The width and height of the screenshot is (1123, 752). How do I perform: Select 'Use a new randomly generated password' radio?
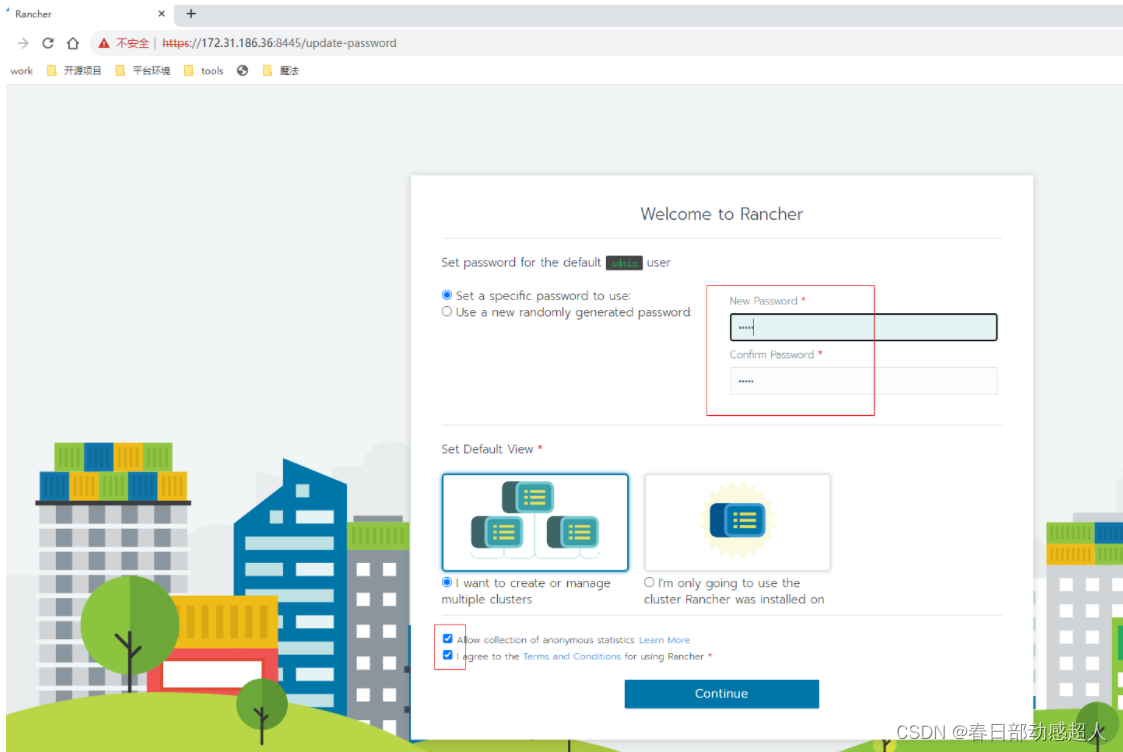click(x=447, y=312)
